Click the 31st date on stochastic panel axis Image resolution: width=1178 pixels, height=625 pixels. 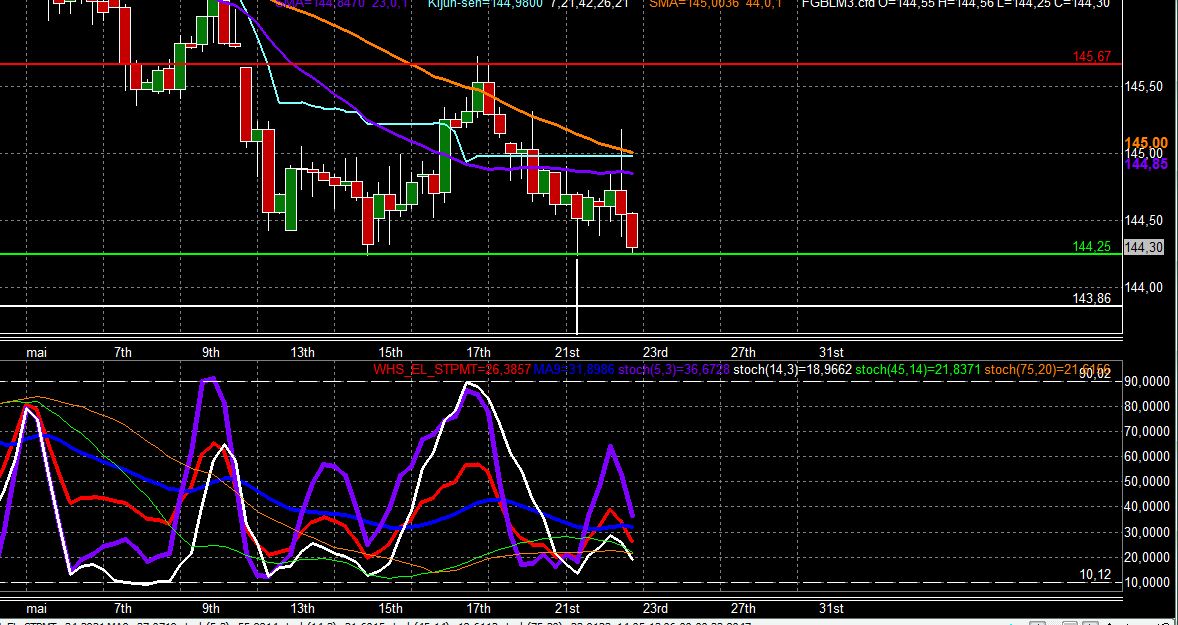(x=831, y=608)
